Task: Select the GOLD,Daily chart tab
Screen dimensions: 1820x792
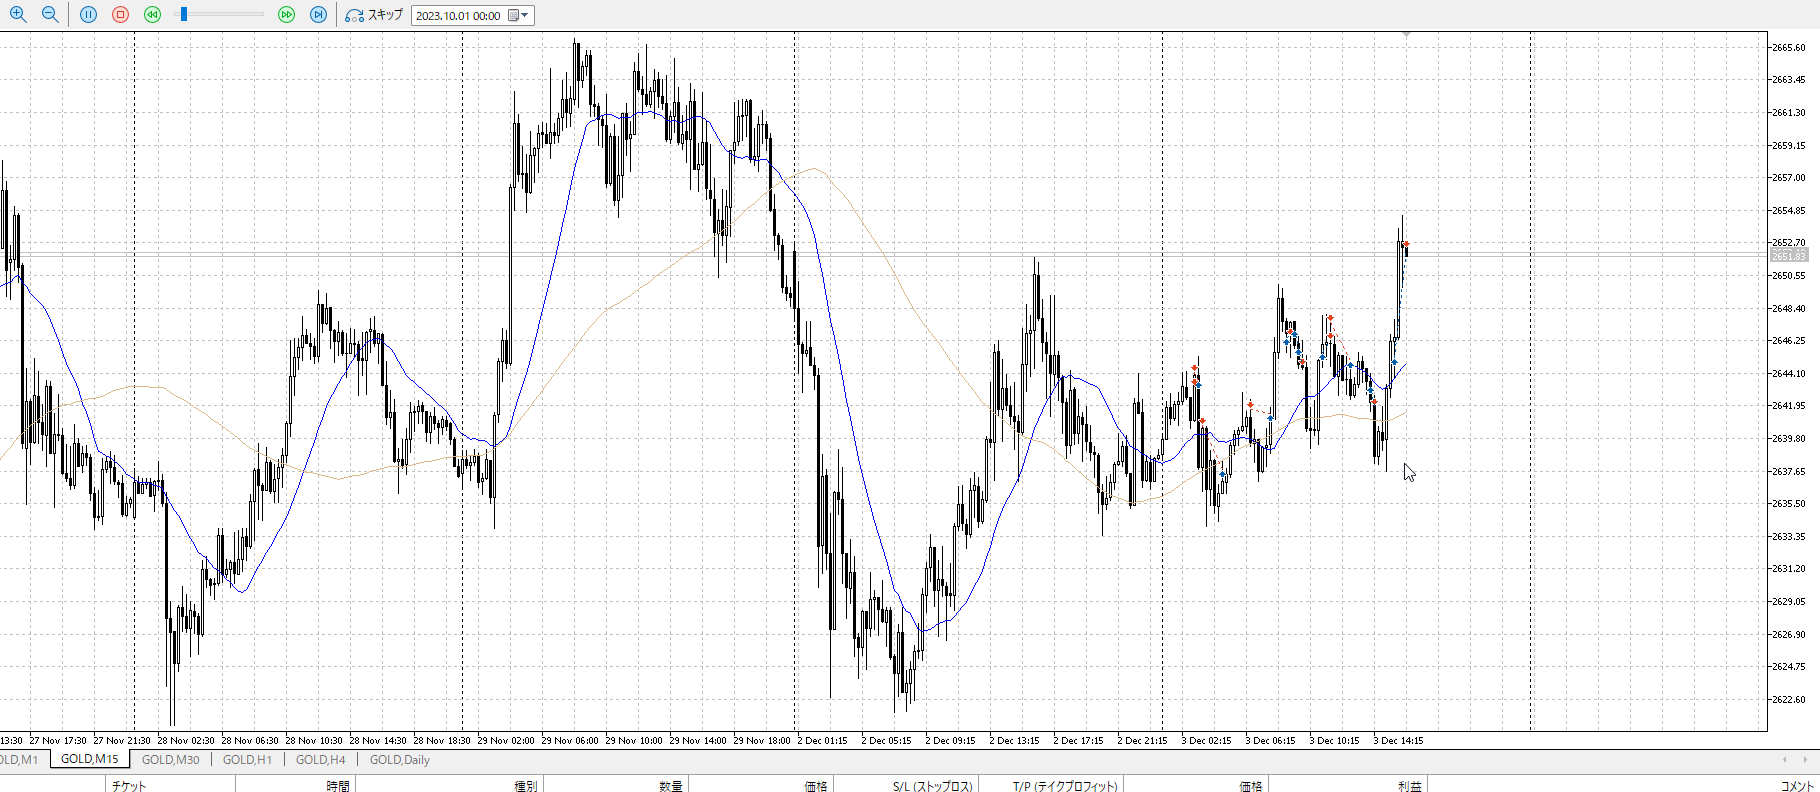Action: 399,760
